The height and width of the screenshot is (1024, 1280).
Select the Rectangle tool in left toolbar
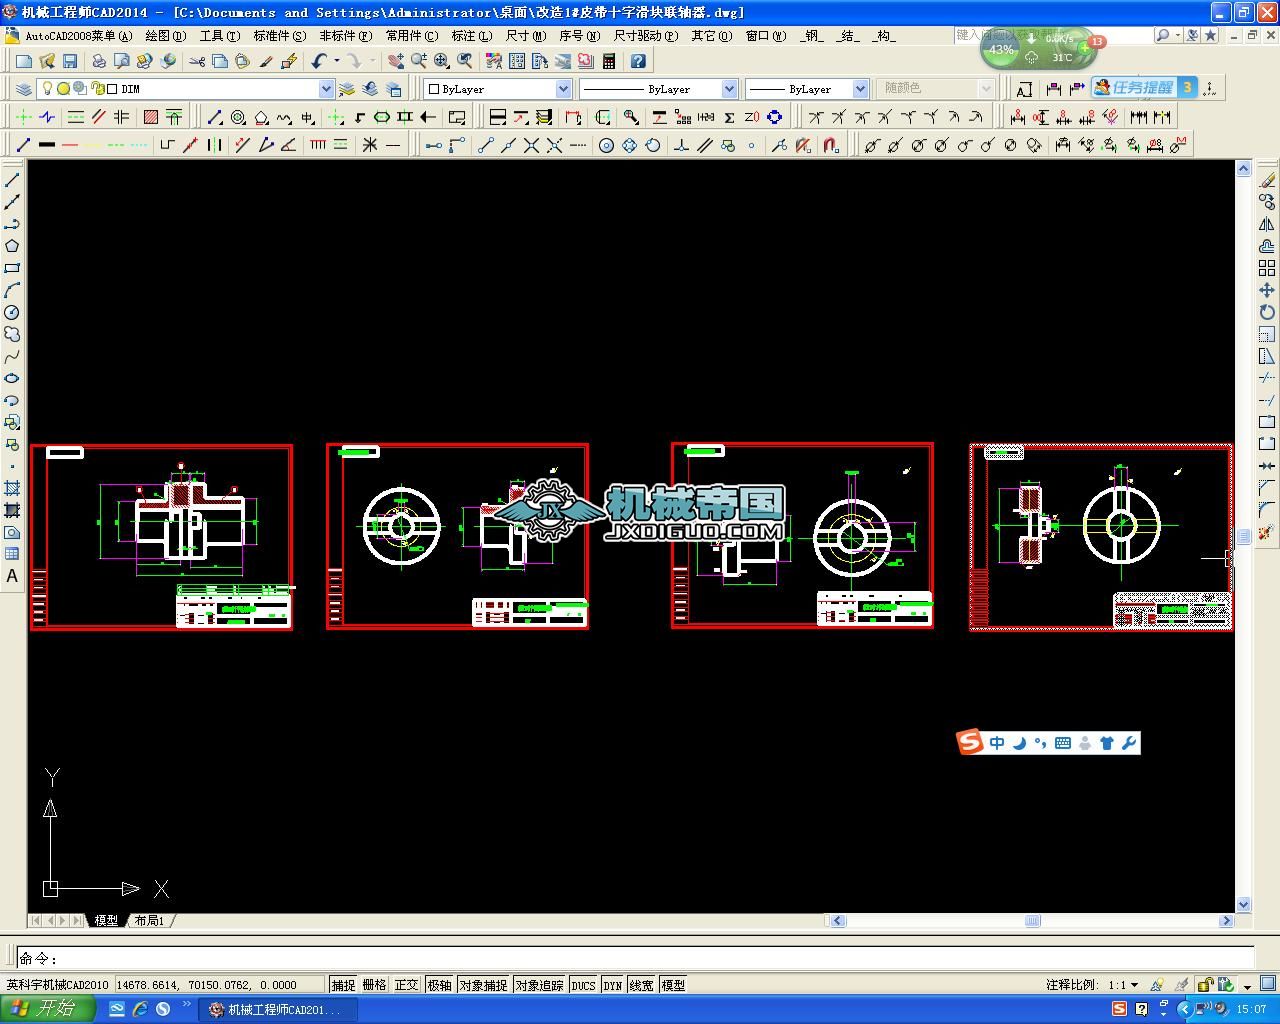click(12, 268)
